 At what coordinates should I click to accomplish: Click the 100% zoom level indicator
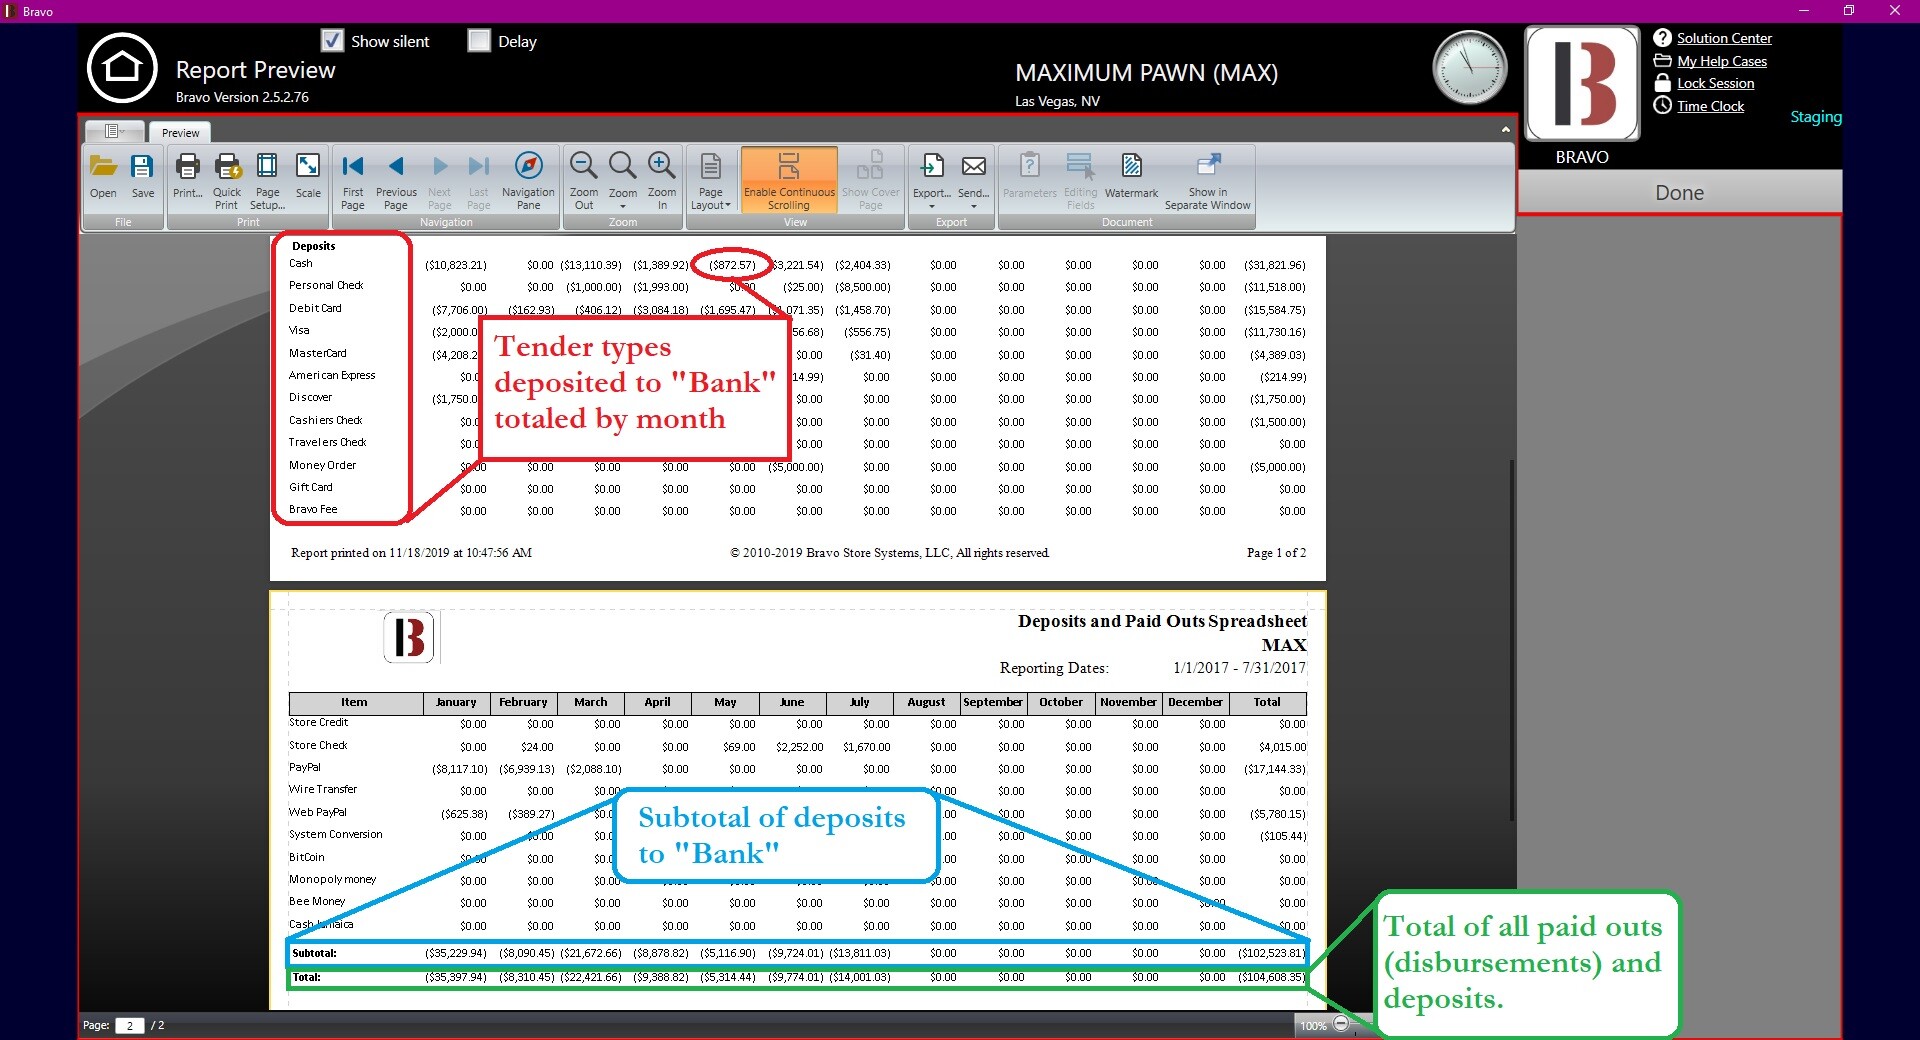[x=1313, y=1025]
